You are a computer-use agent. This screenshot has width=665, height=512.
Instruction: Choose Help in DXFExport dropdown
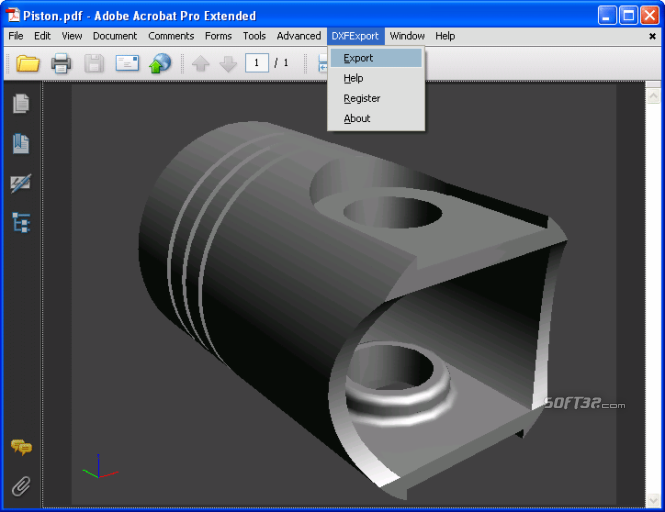click(x=376, y=78)
